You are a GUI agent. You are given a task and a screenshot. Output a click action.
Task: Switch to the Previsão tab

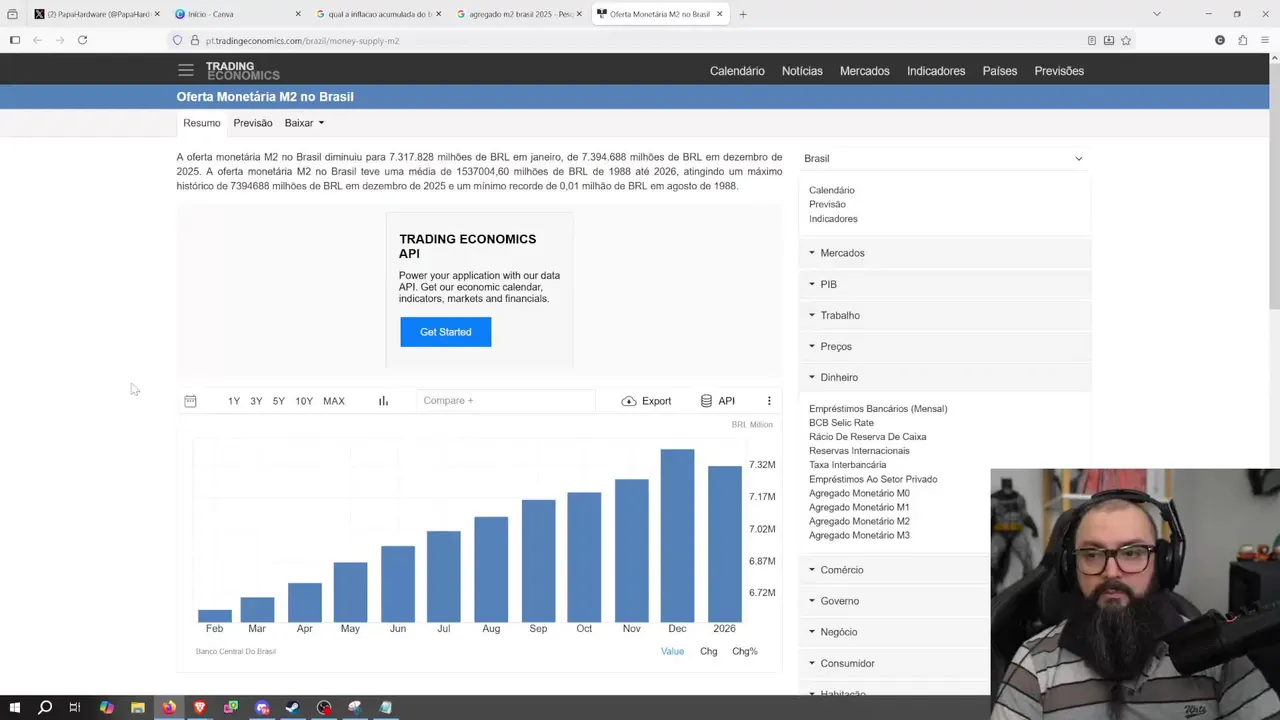[x=253, y=123]
